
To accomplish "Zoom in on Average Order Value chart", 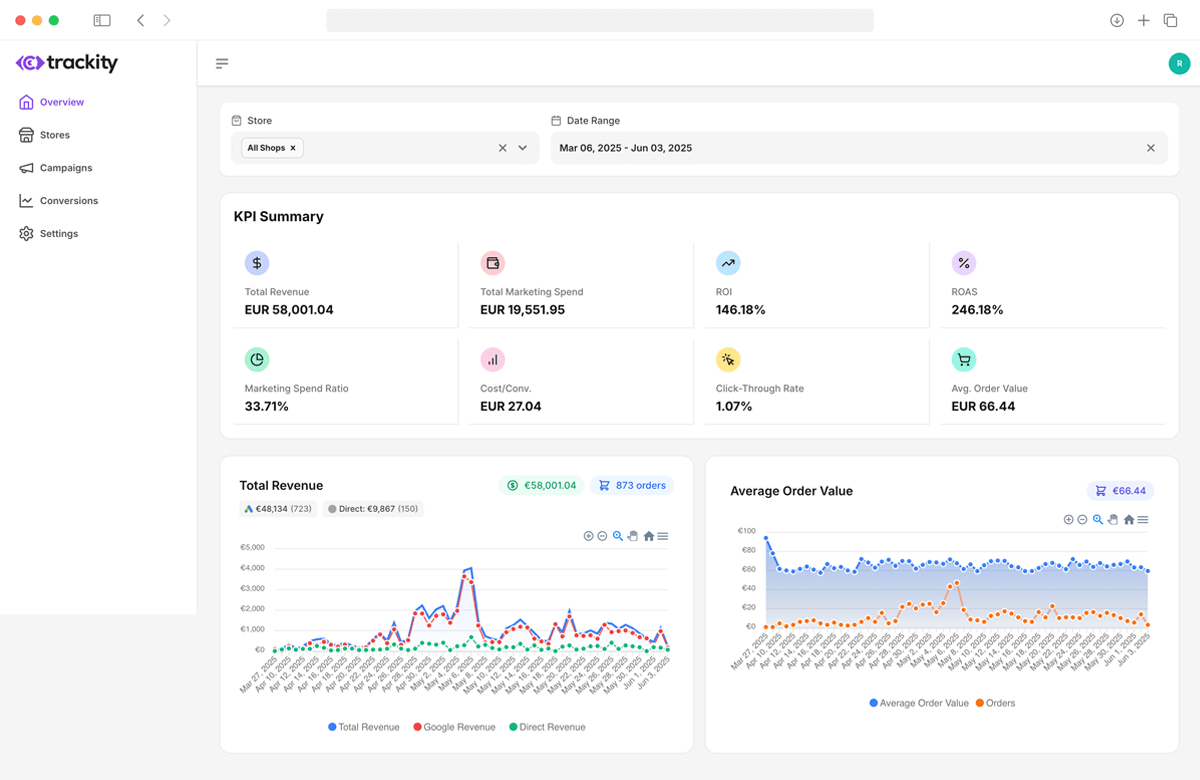I will pos(1068,520).
